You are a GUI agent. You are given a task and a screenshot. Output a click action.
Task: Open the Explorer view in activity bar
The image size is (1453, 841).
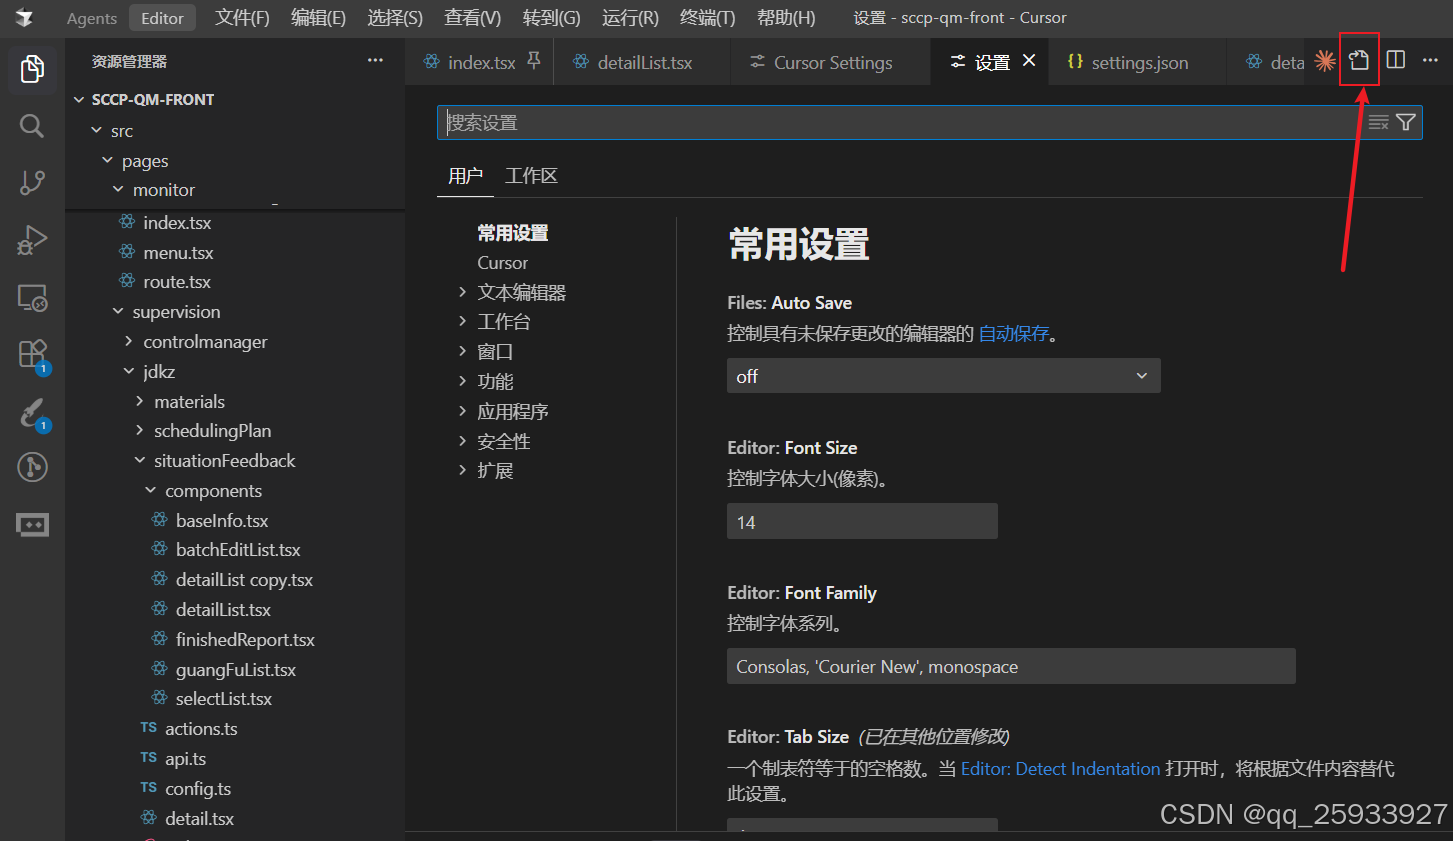(x=32, y=69)
